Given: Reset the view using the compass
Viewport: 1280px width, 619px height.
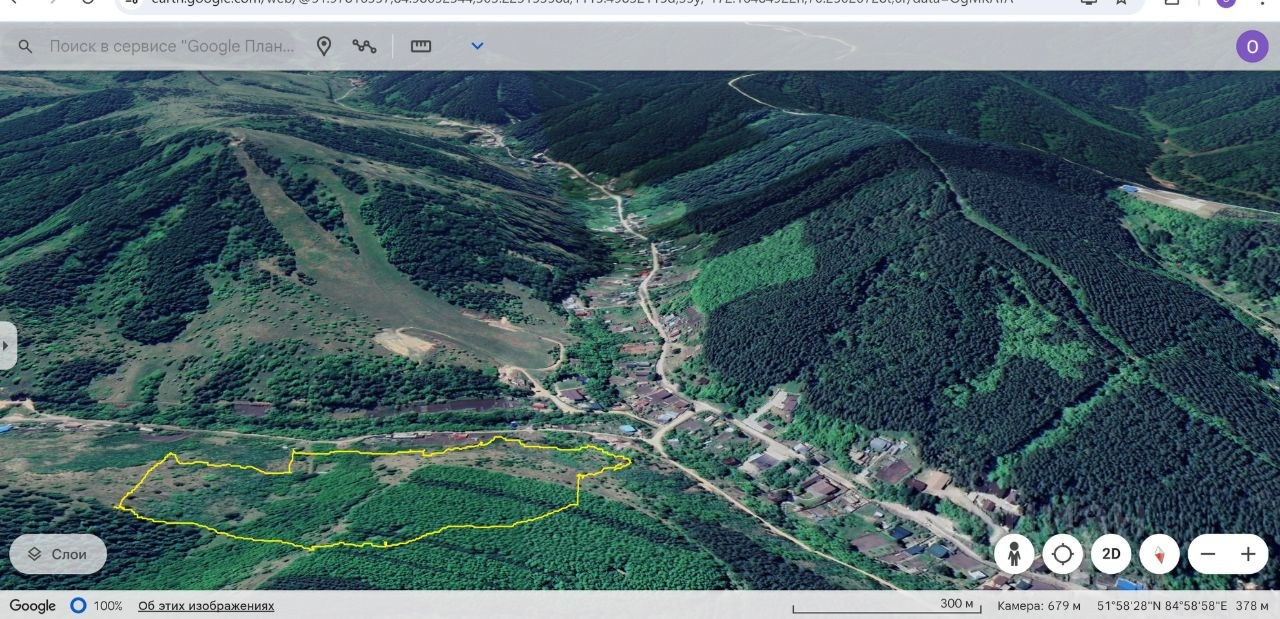Looking at the screenshot, I should [1160, 554].
